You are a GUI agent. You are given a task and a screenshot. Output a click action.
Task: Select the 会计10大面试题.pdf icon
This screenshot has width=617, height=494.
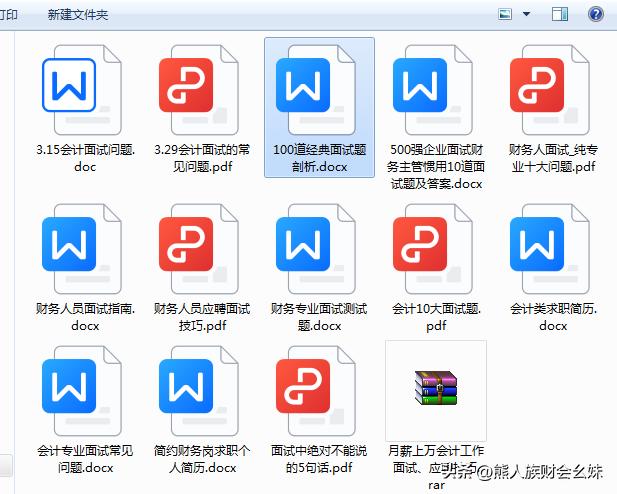[432, 249]
